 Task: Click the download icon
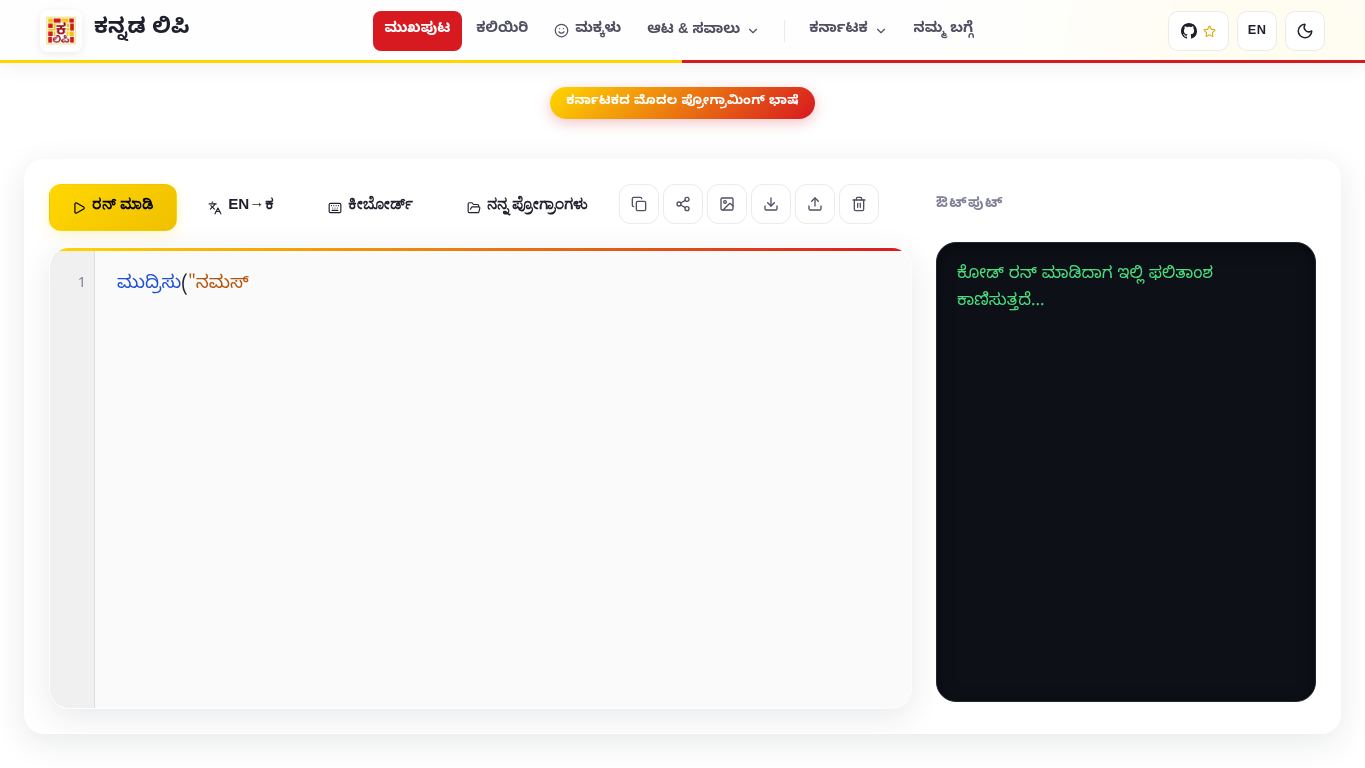tap(771, 204)
